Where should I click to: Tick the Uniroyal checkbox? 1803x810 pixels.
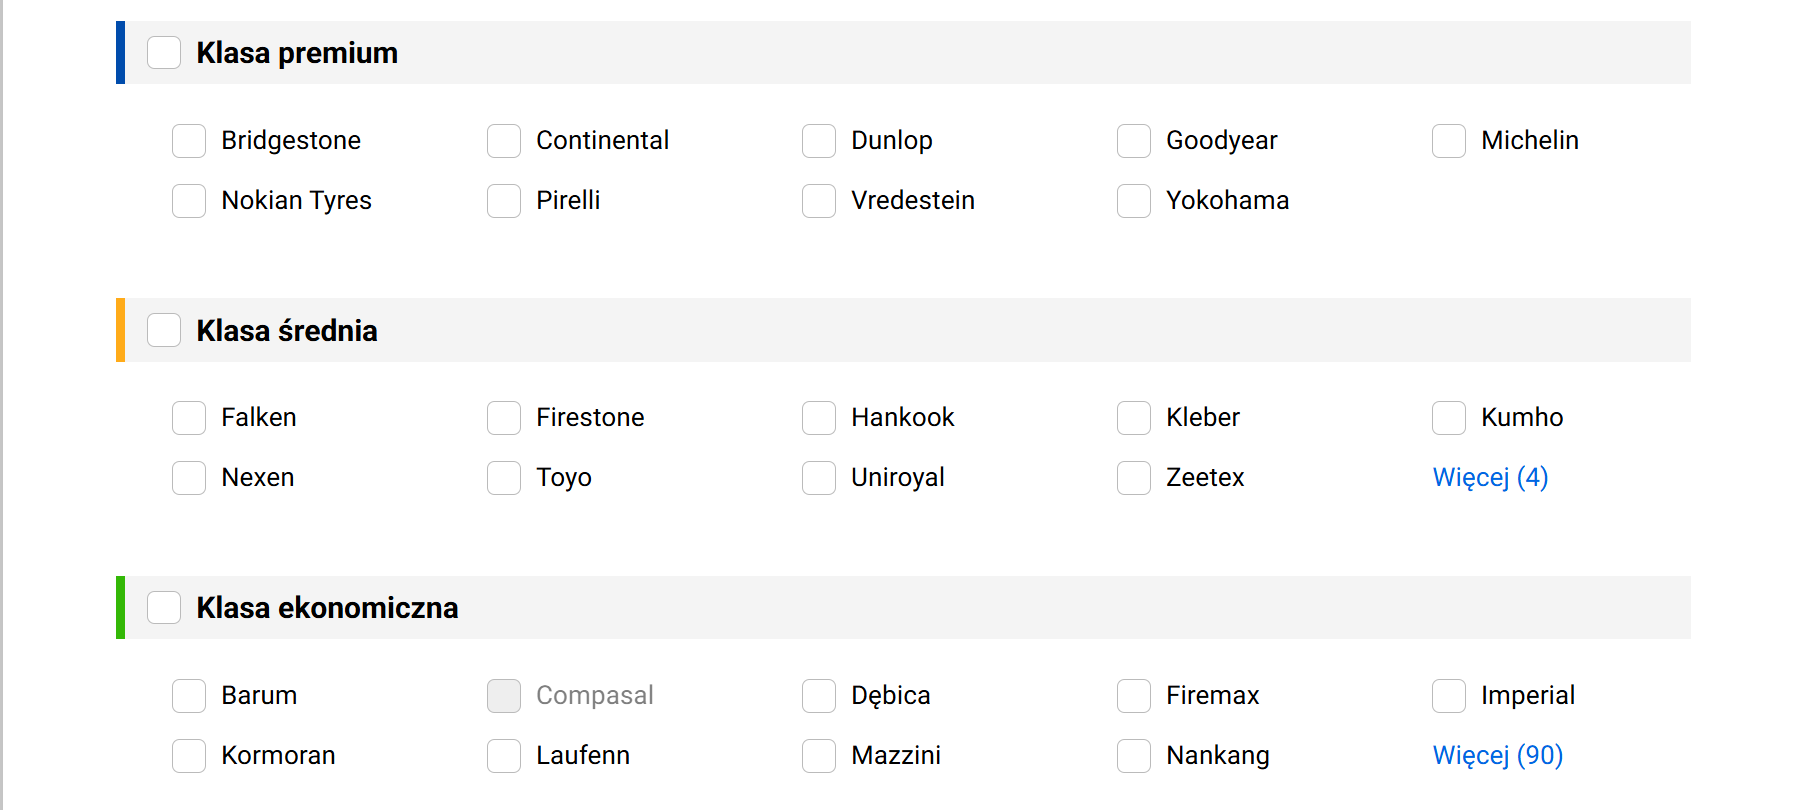(819, 478)
